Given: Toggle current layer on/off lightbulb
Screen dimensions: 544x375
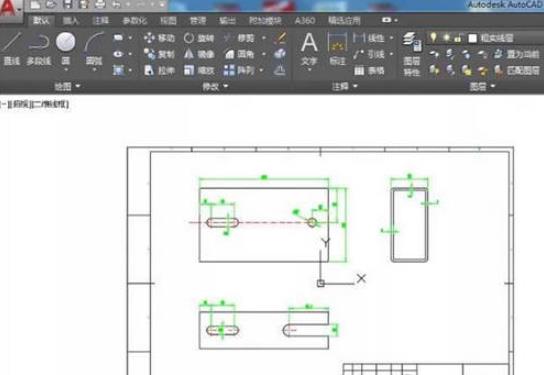Looking at the screenshot, I should click(433, 37).
